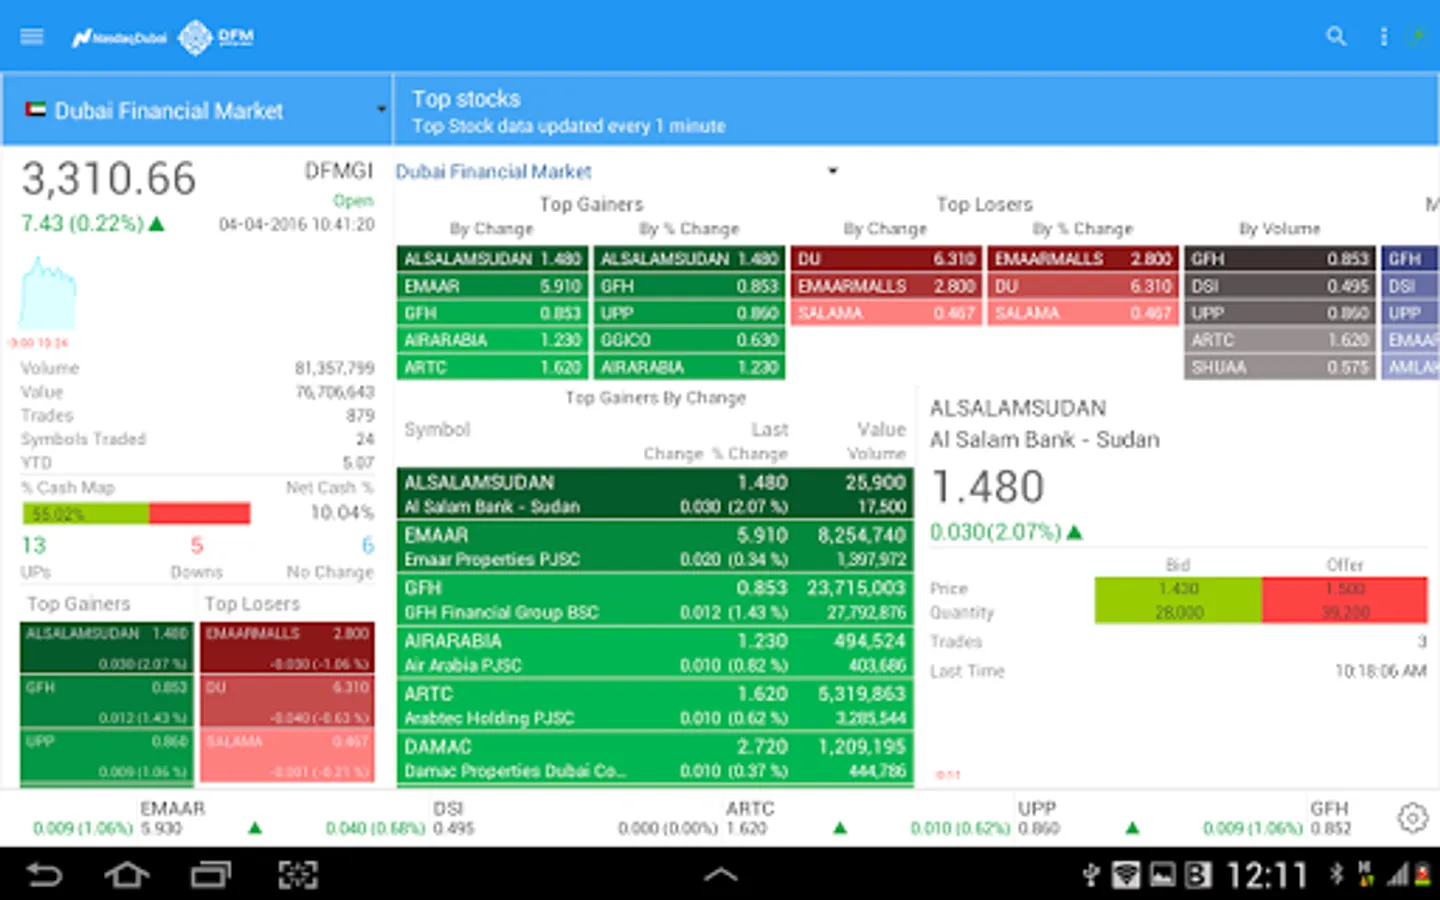The height and width of the screenshot is (900, 1440).
Task: Tap the UAE flag beside Dubai Financial Market
Action: coord(36,110)
